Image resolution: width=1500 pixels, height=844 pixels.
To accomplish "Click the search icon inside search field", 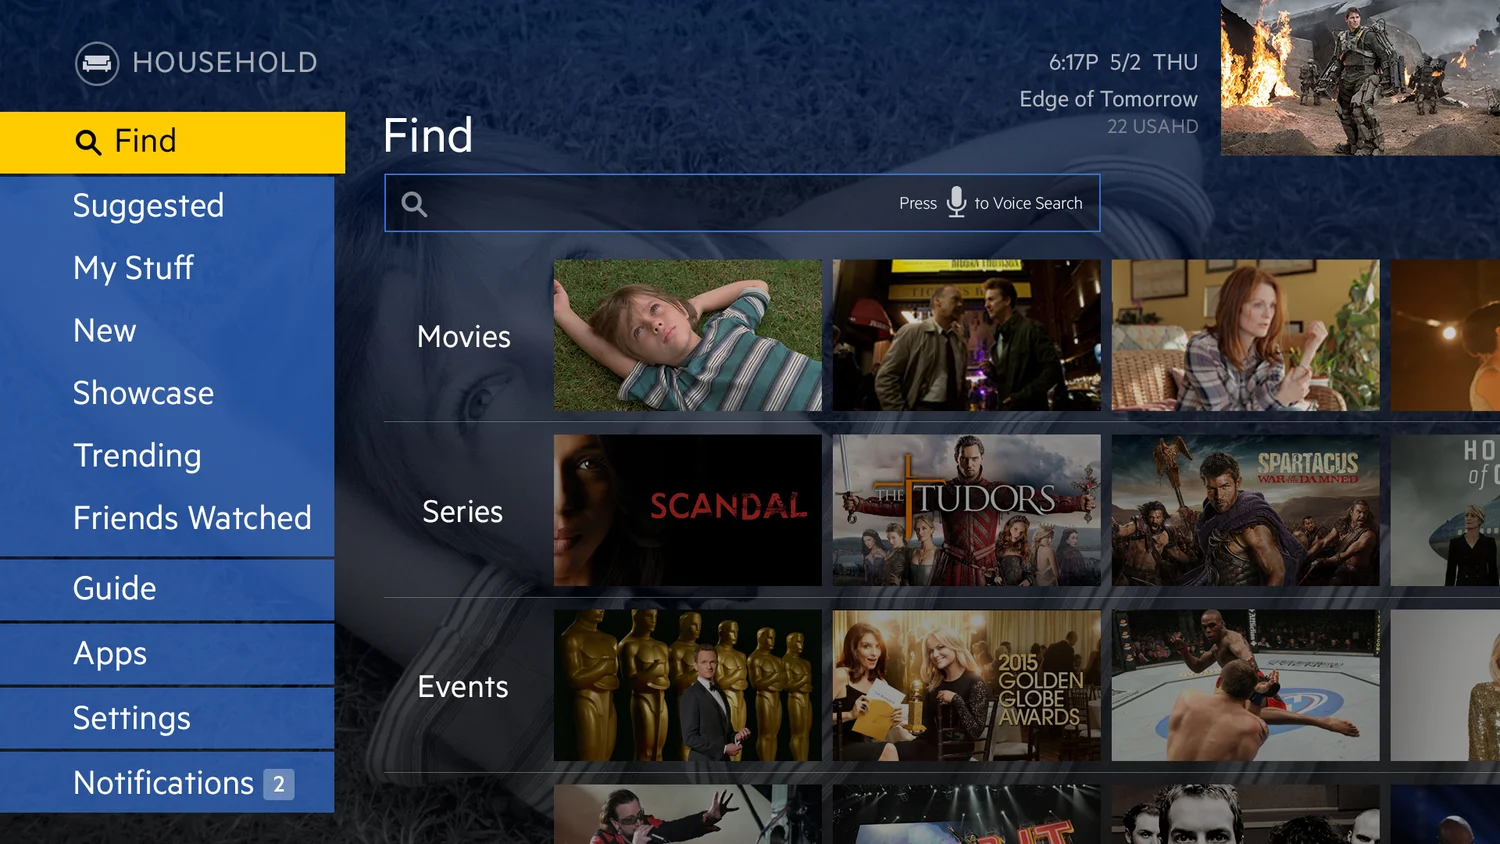I will pyautogui.click(x=414, y=204).
